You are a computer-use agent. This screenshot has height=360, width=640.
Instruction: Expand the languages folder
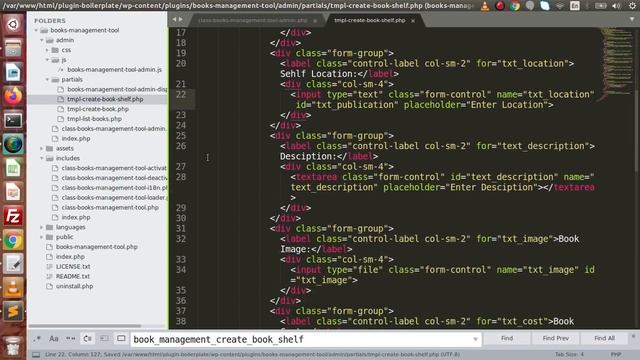[42, 227]
